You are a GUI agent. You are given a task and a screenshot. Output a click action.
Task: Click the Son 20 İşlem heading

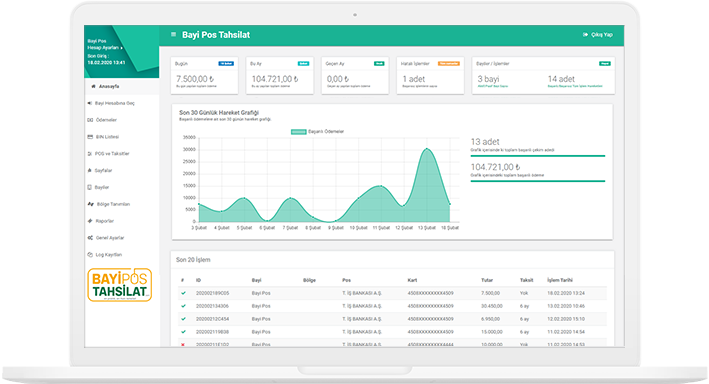point(193,260)
